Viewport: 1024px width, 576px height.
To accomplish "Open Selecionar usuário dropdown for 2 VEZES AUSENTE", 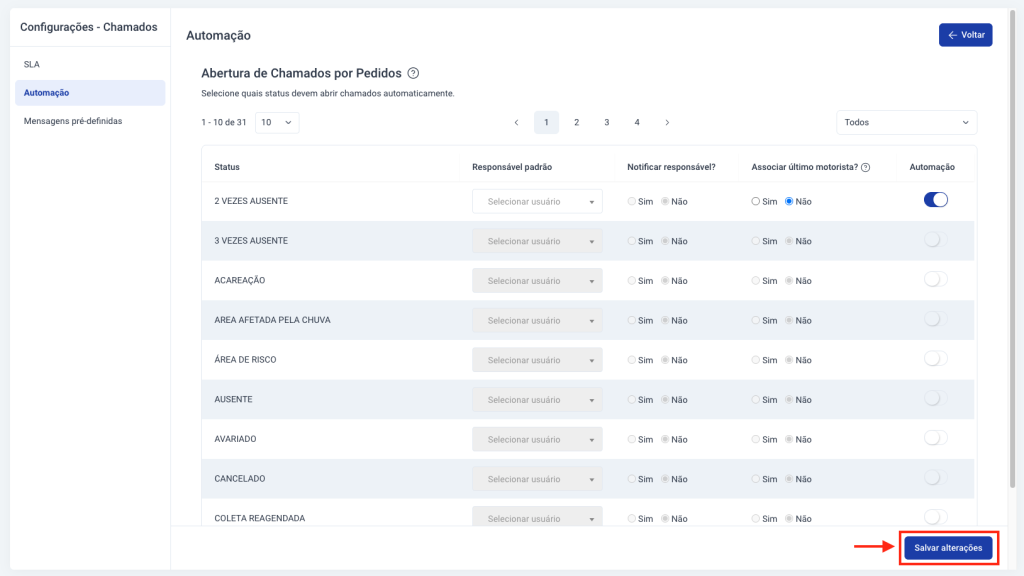I will (x=537, y=201).
